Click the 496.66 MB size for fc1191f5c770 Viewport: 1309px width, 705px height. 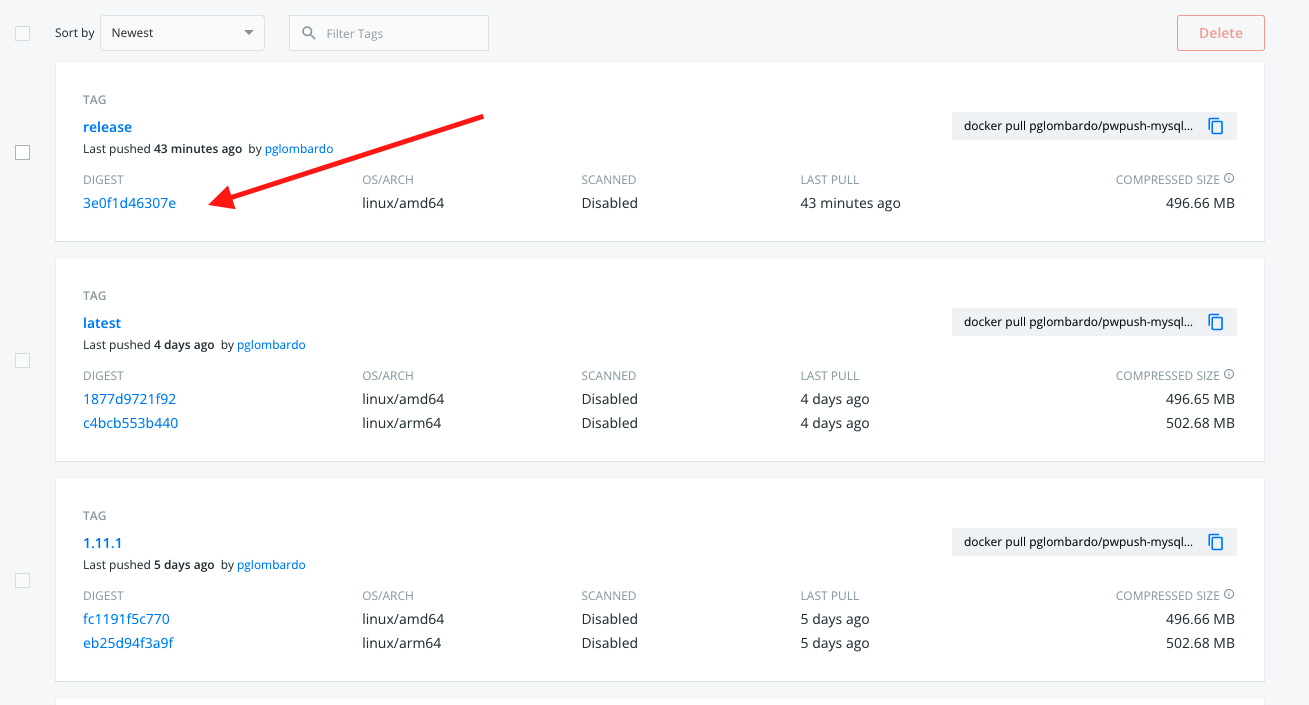[x=1200, y=619]
